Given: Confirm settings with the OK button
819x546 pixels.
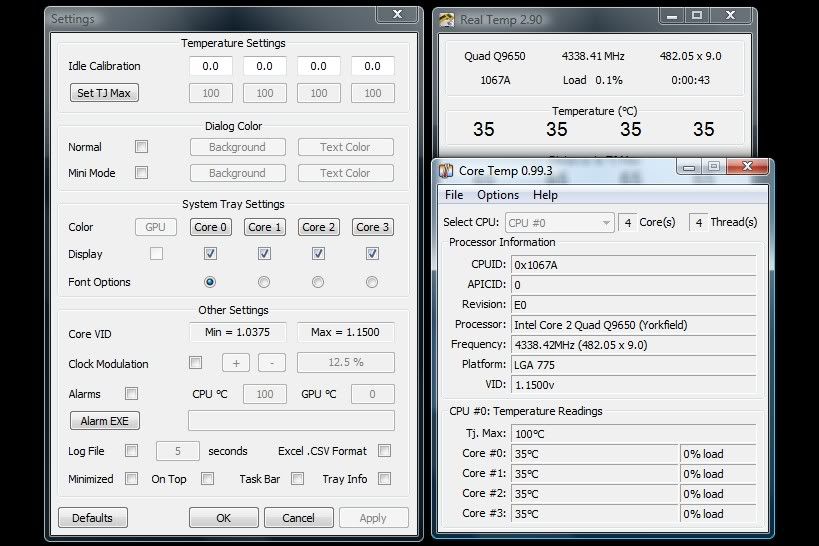Looking at the screenshot, I should pyautogui.click(x=224, y=518).
